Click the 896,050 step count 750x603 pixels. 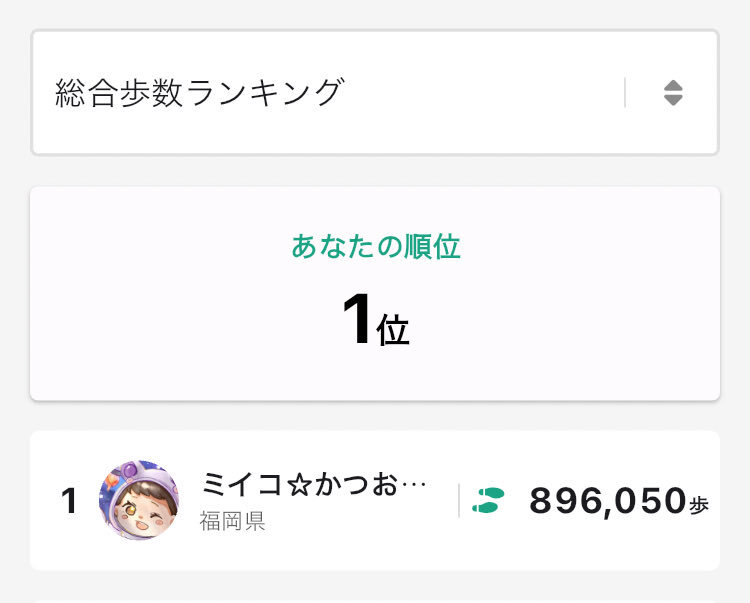point(607,501)
